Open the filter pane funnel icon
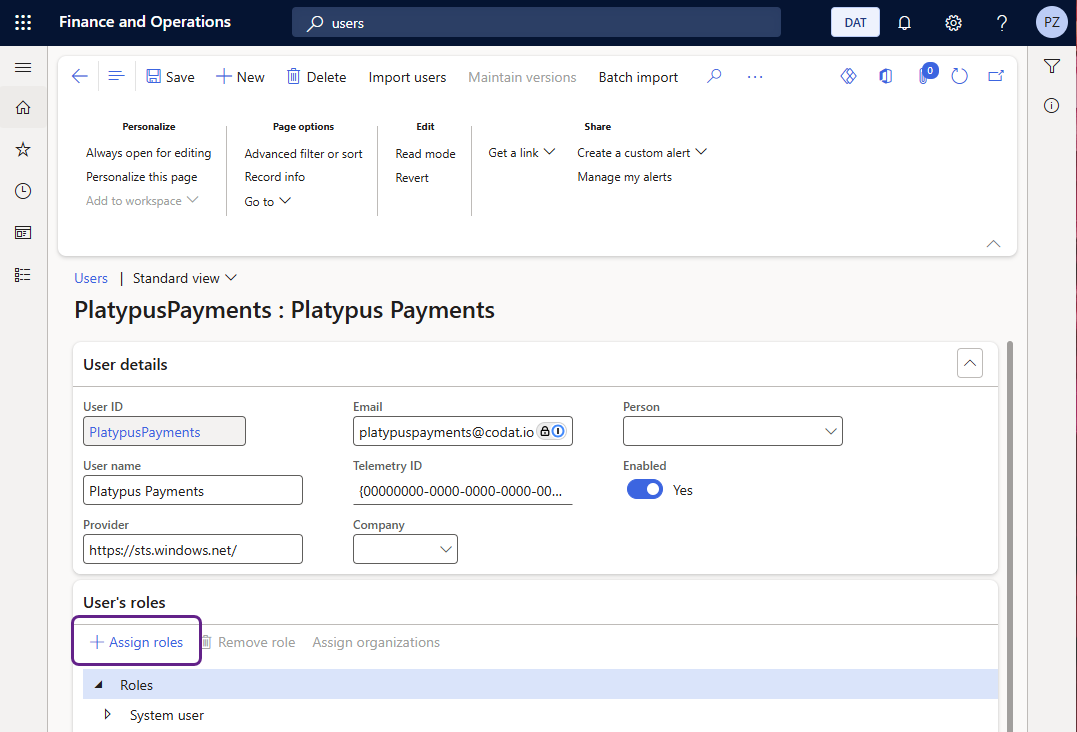 pyautogui.click(x=1051, y=67)
